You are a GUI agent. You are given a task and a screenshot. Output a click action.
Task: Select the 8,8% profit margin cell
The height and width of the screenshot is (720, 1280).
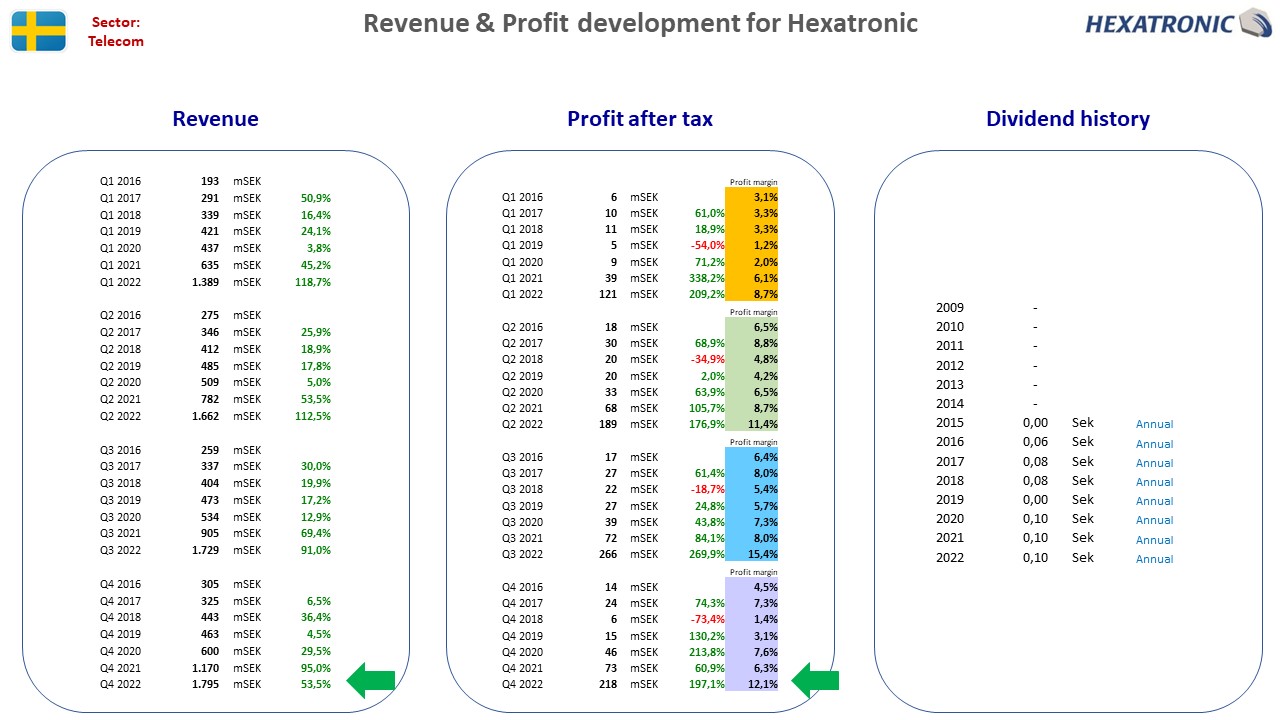tap(752, 343)
